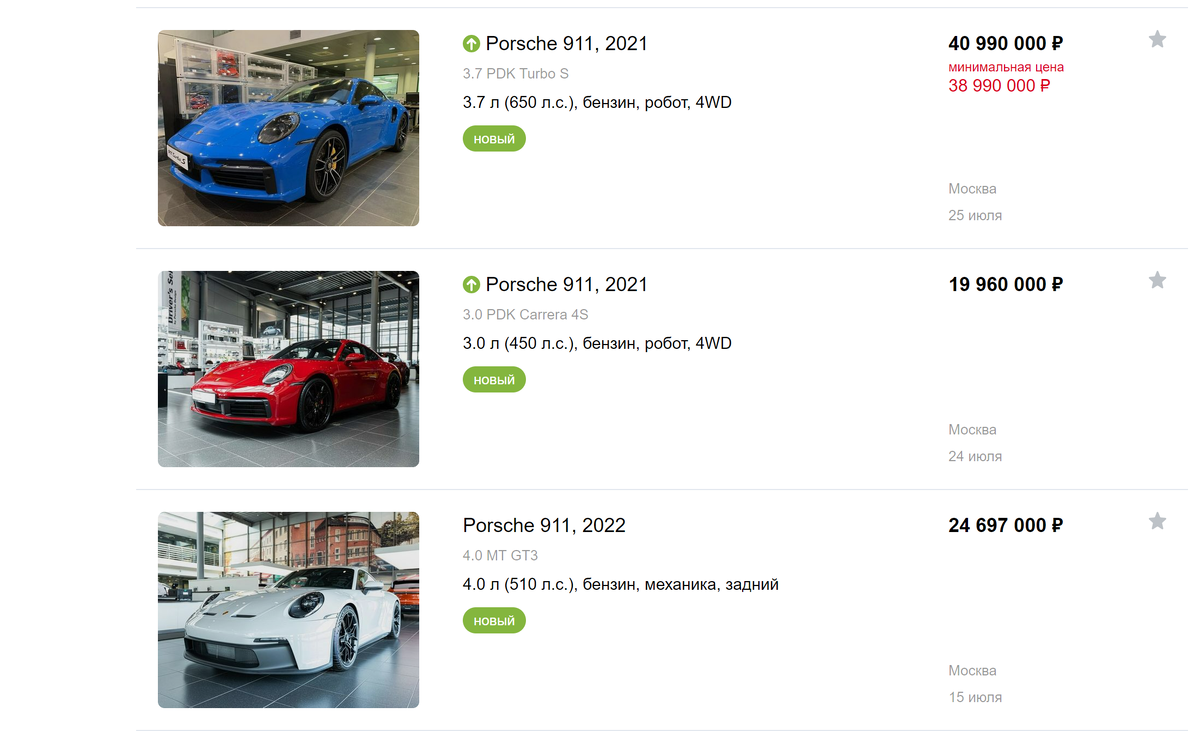Click the 19 960 000 ₽ price

[1005, 285]
